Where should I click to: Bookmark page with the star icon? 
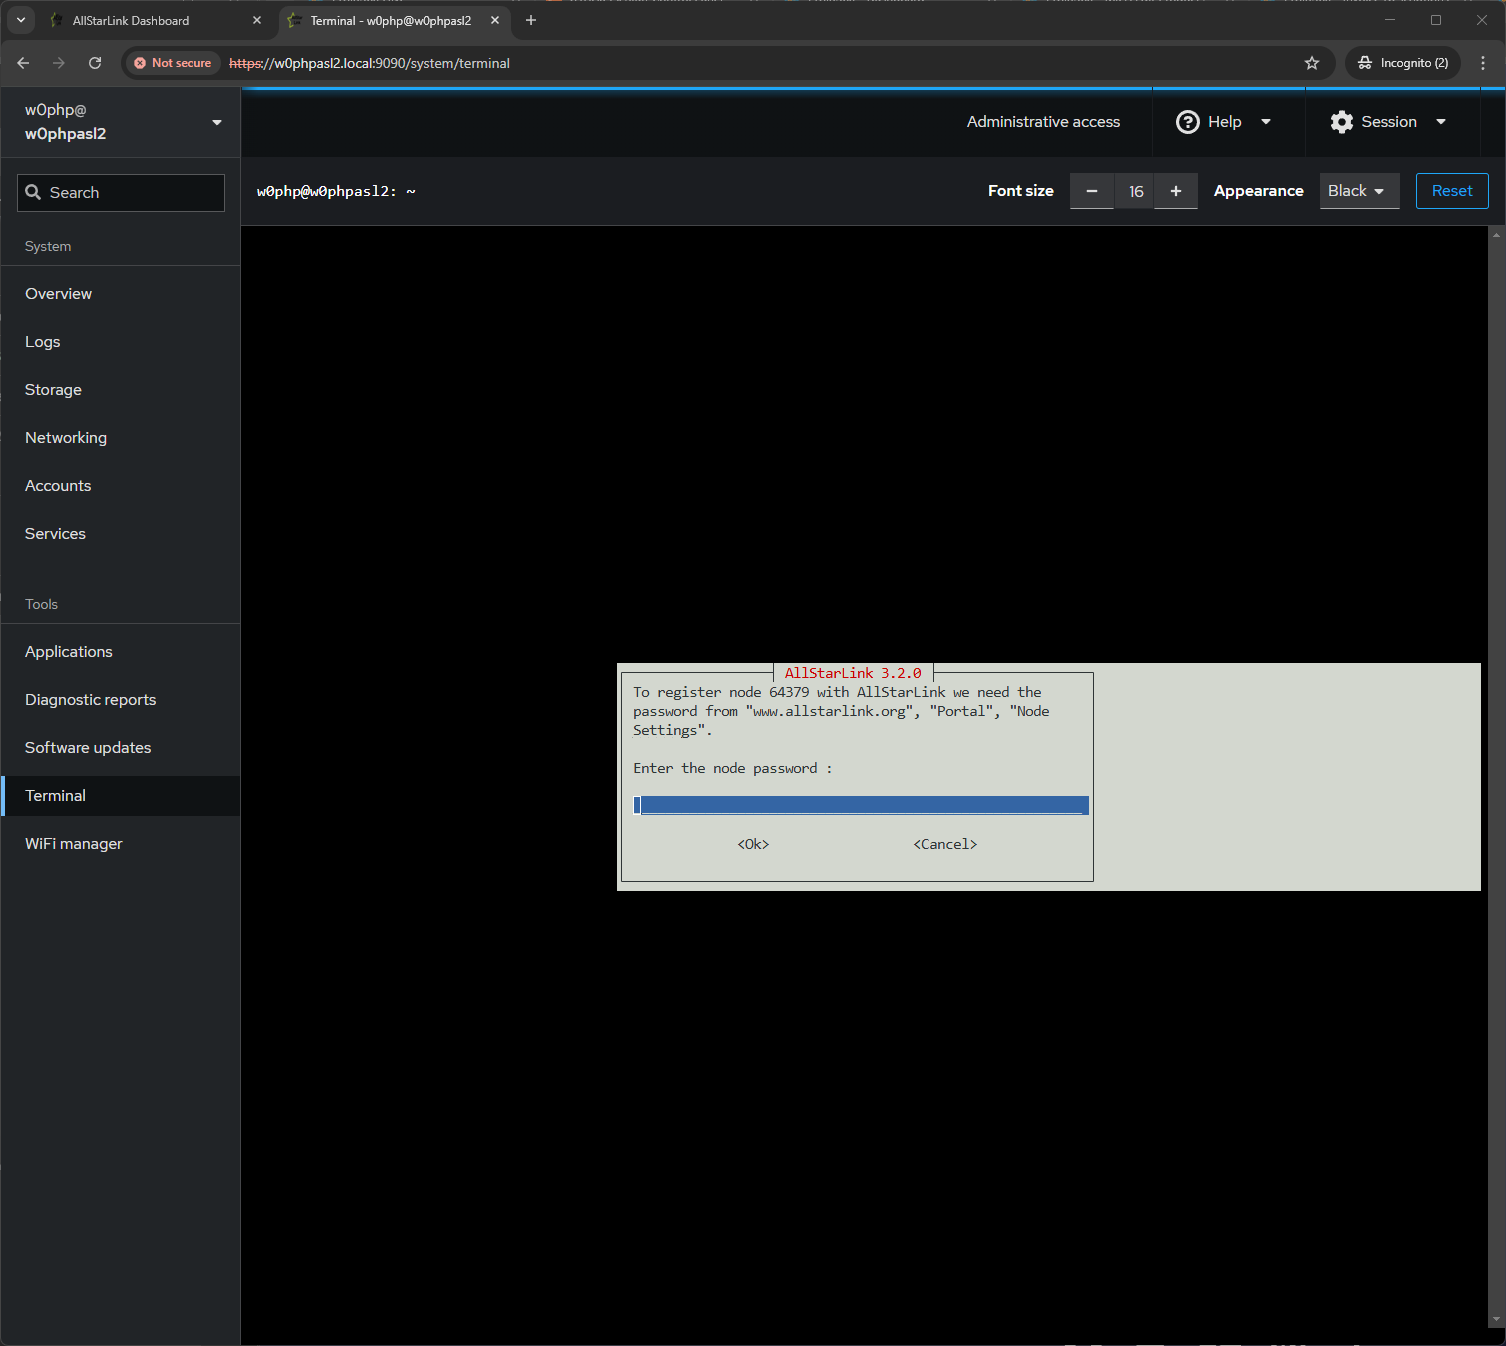(1311, 63)
